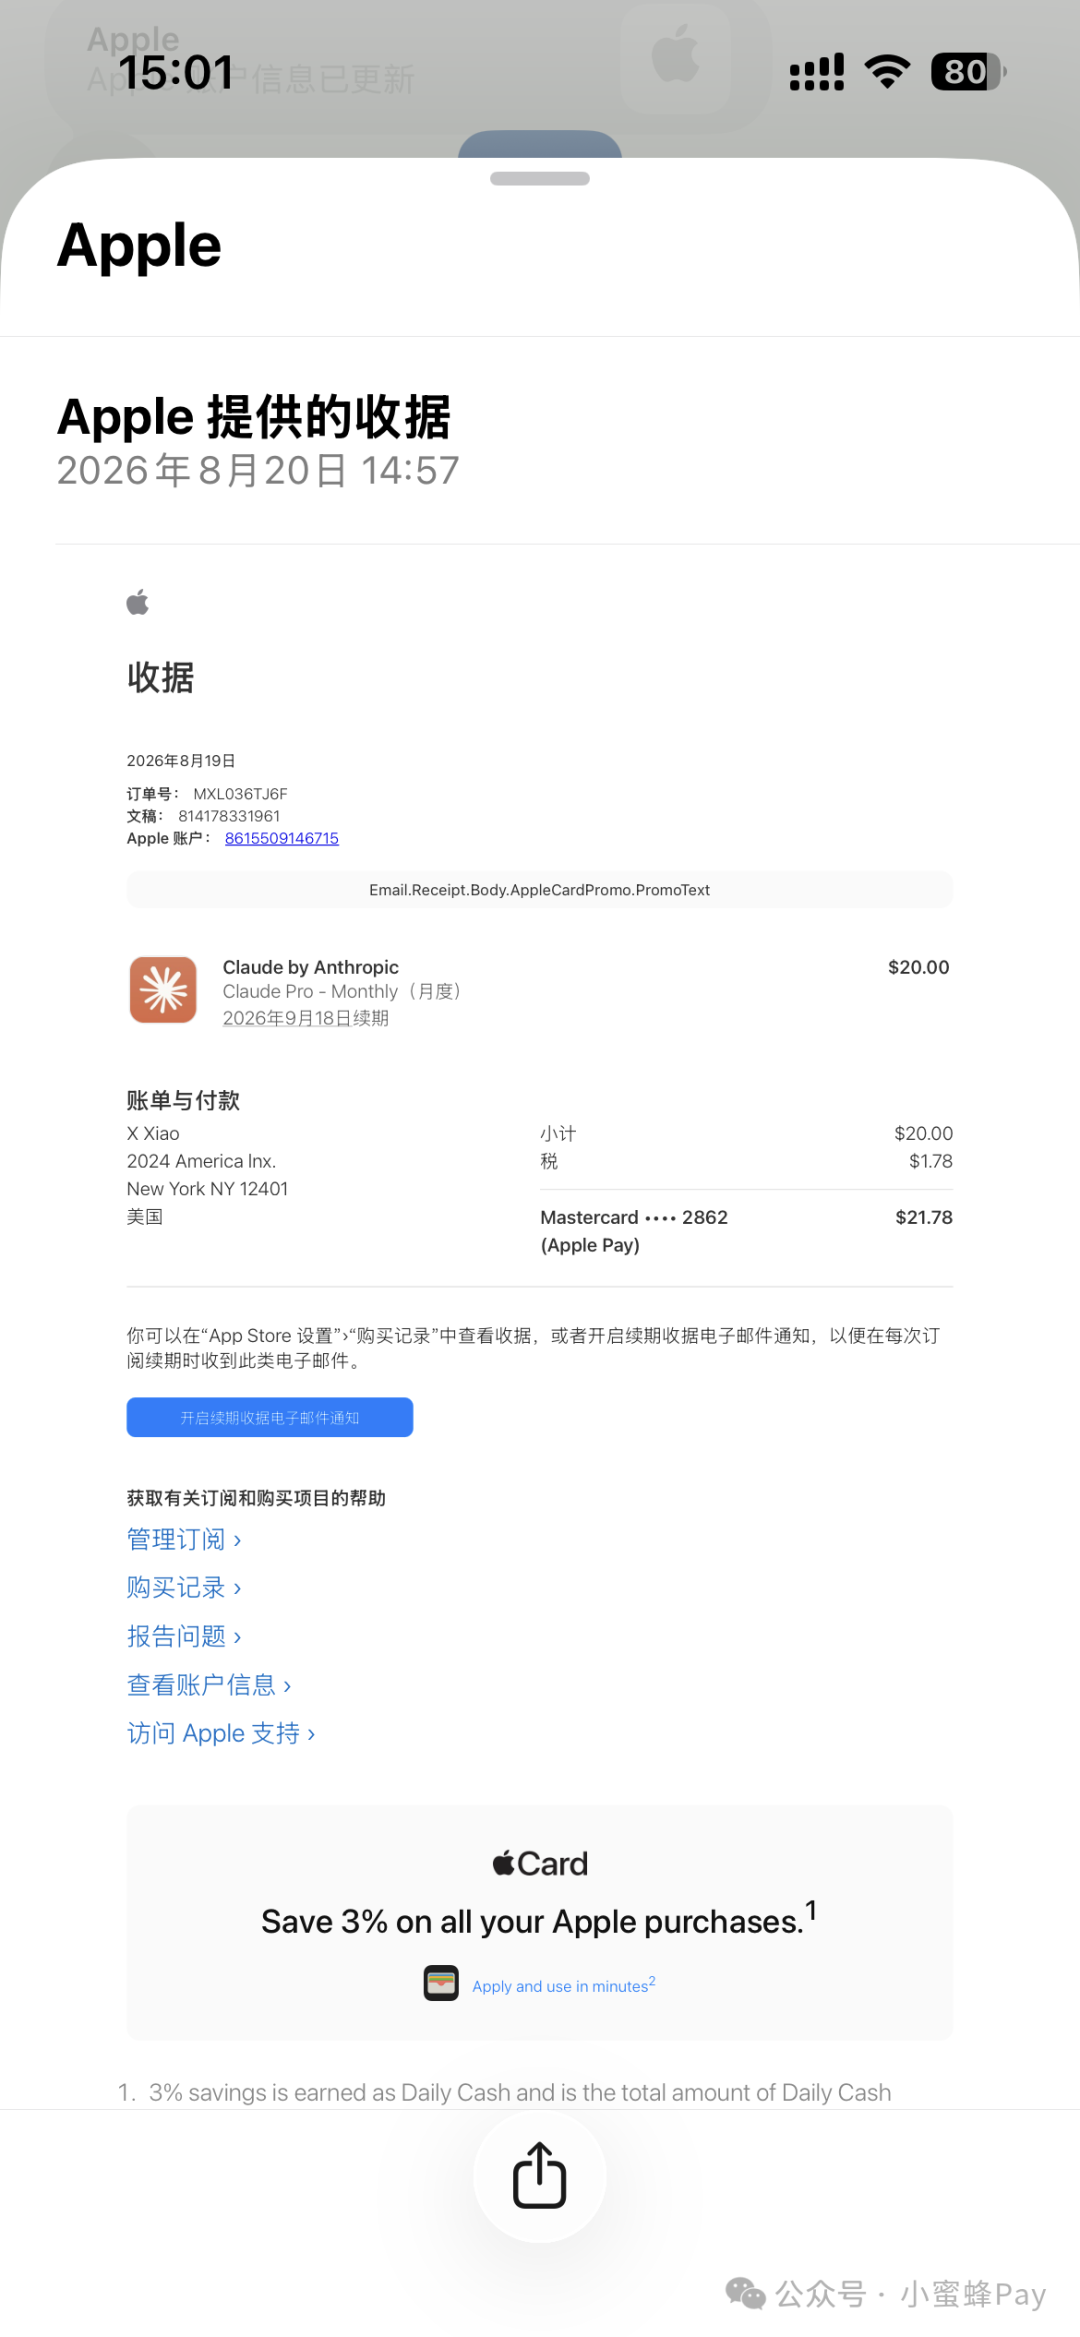Tap the Claude by Anthropic app icon

[x=163, y=989]
